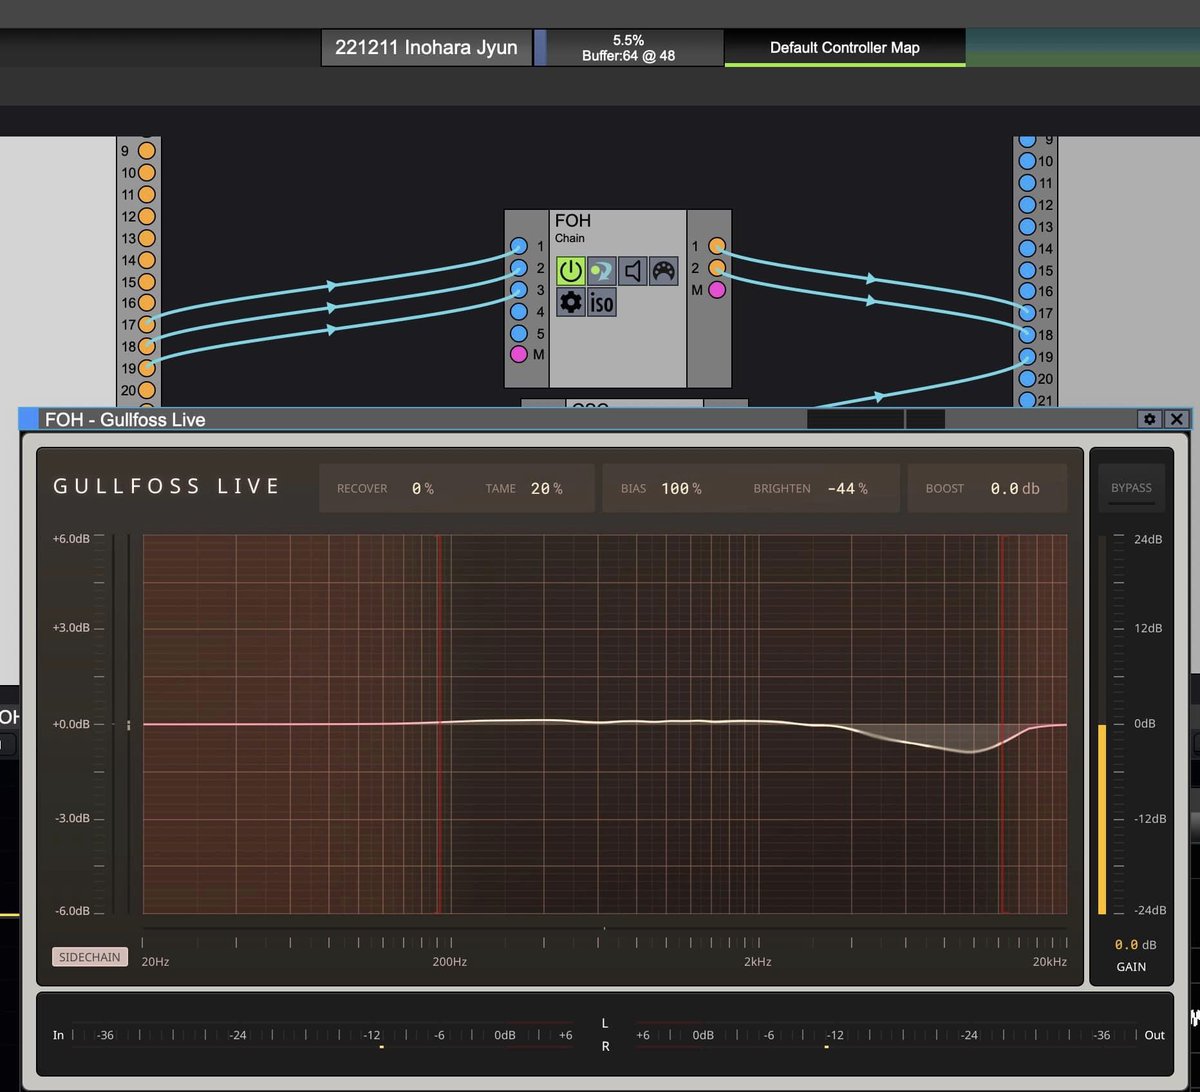The height and width of the screenshot is (1092, 1200).
Task: Click the yellow gain level bar
Action: (1102, 819)
